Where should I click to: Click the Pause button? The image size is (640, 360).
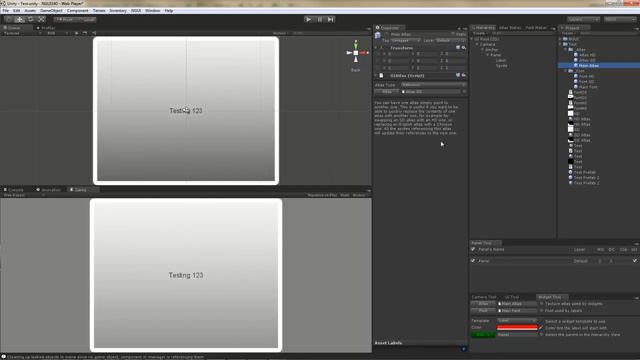[320, 19]
